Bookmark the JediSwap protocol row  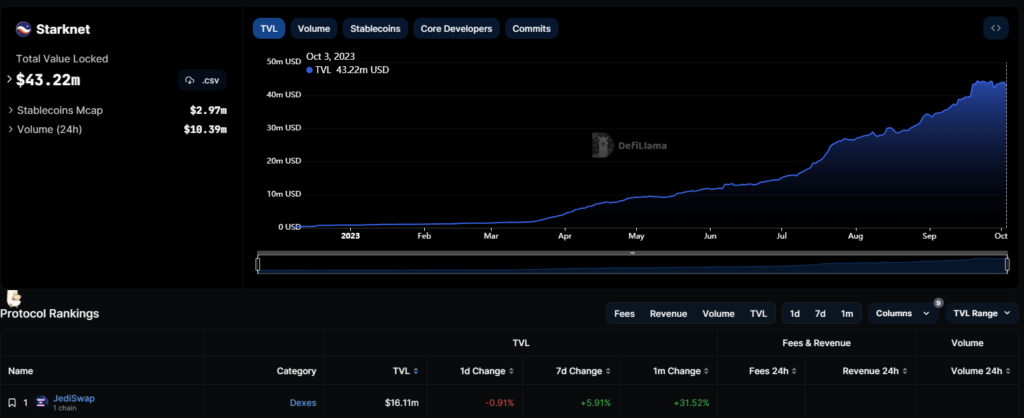[x=12, y=401]
